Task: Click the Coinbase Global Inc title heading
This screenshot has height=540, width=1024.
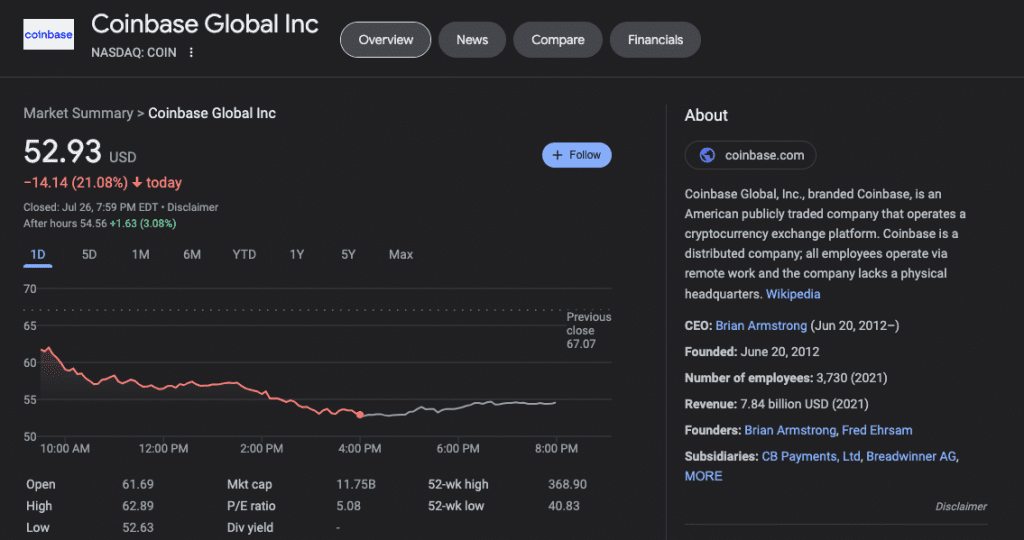Action: (x=204, y=24)
